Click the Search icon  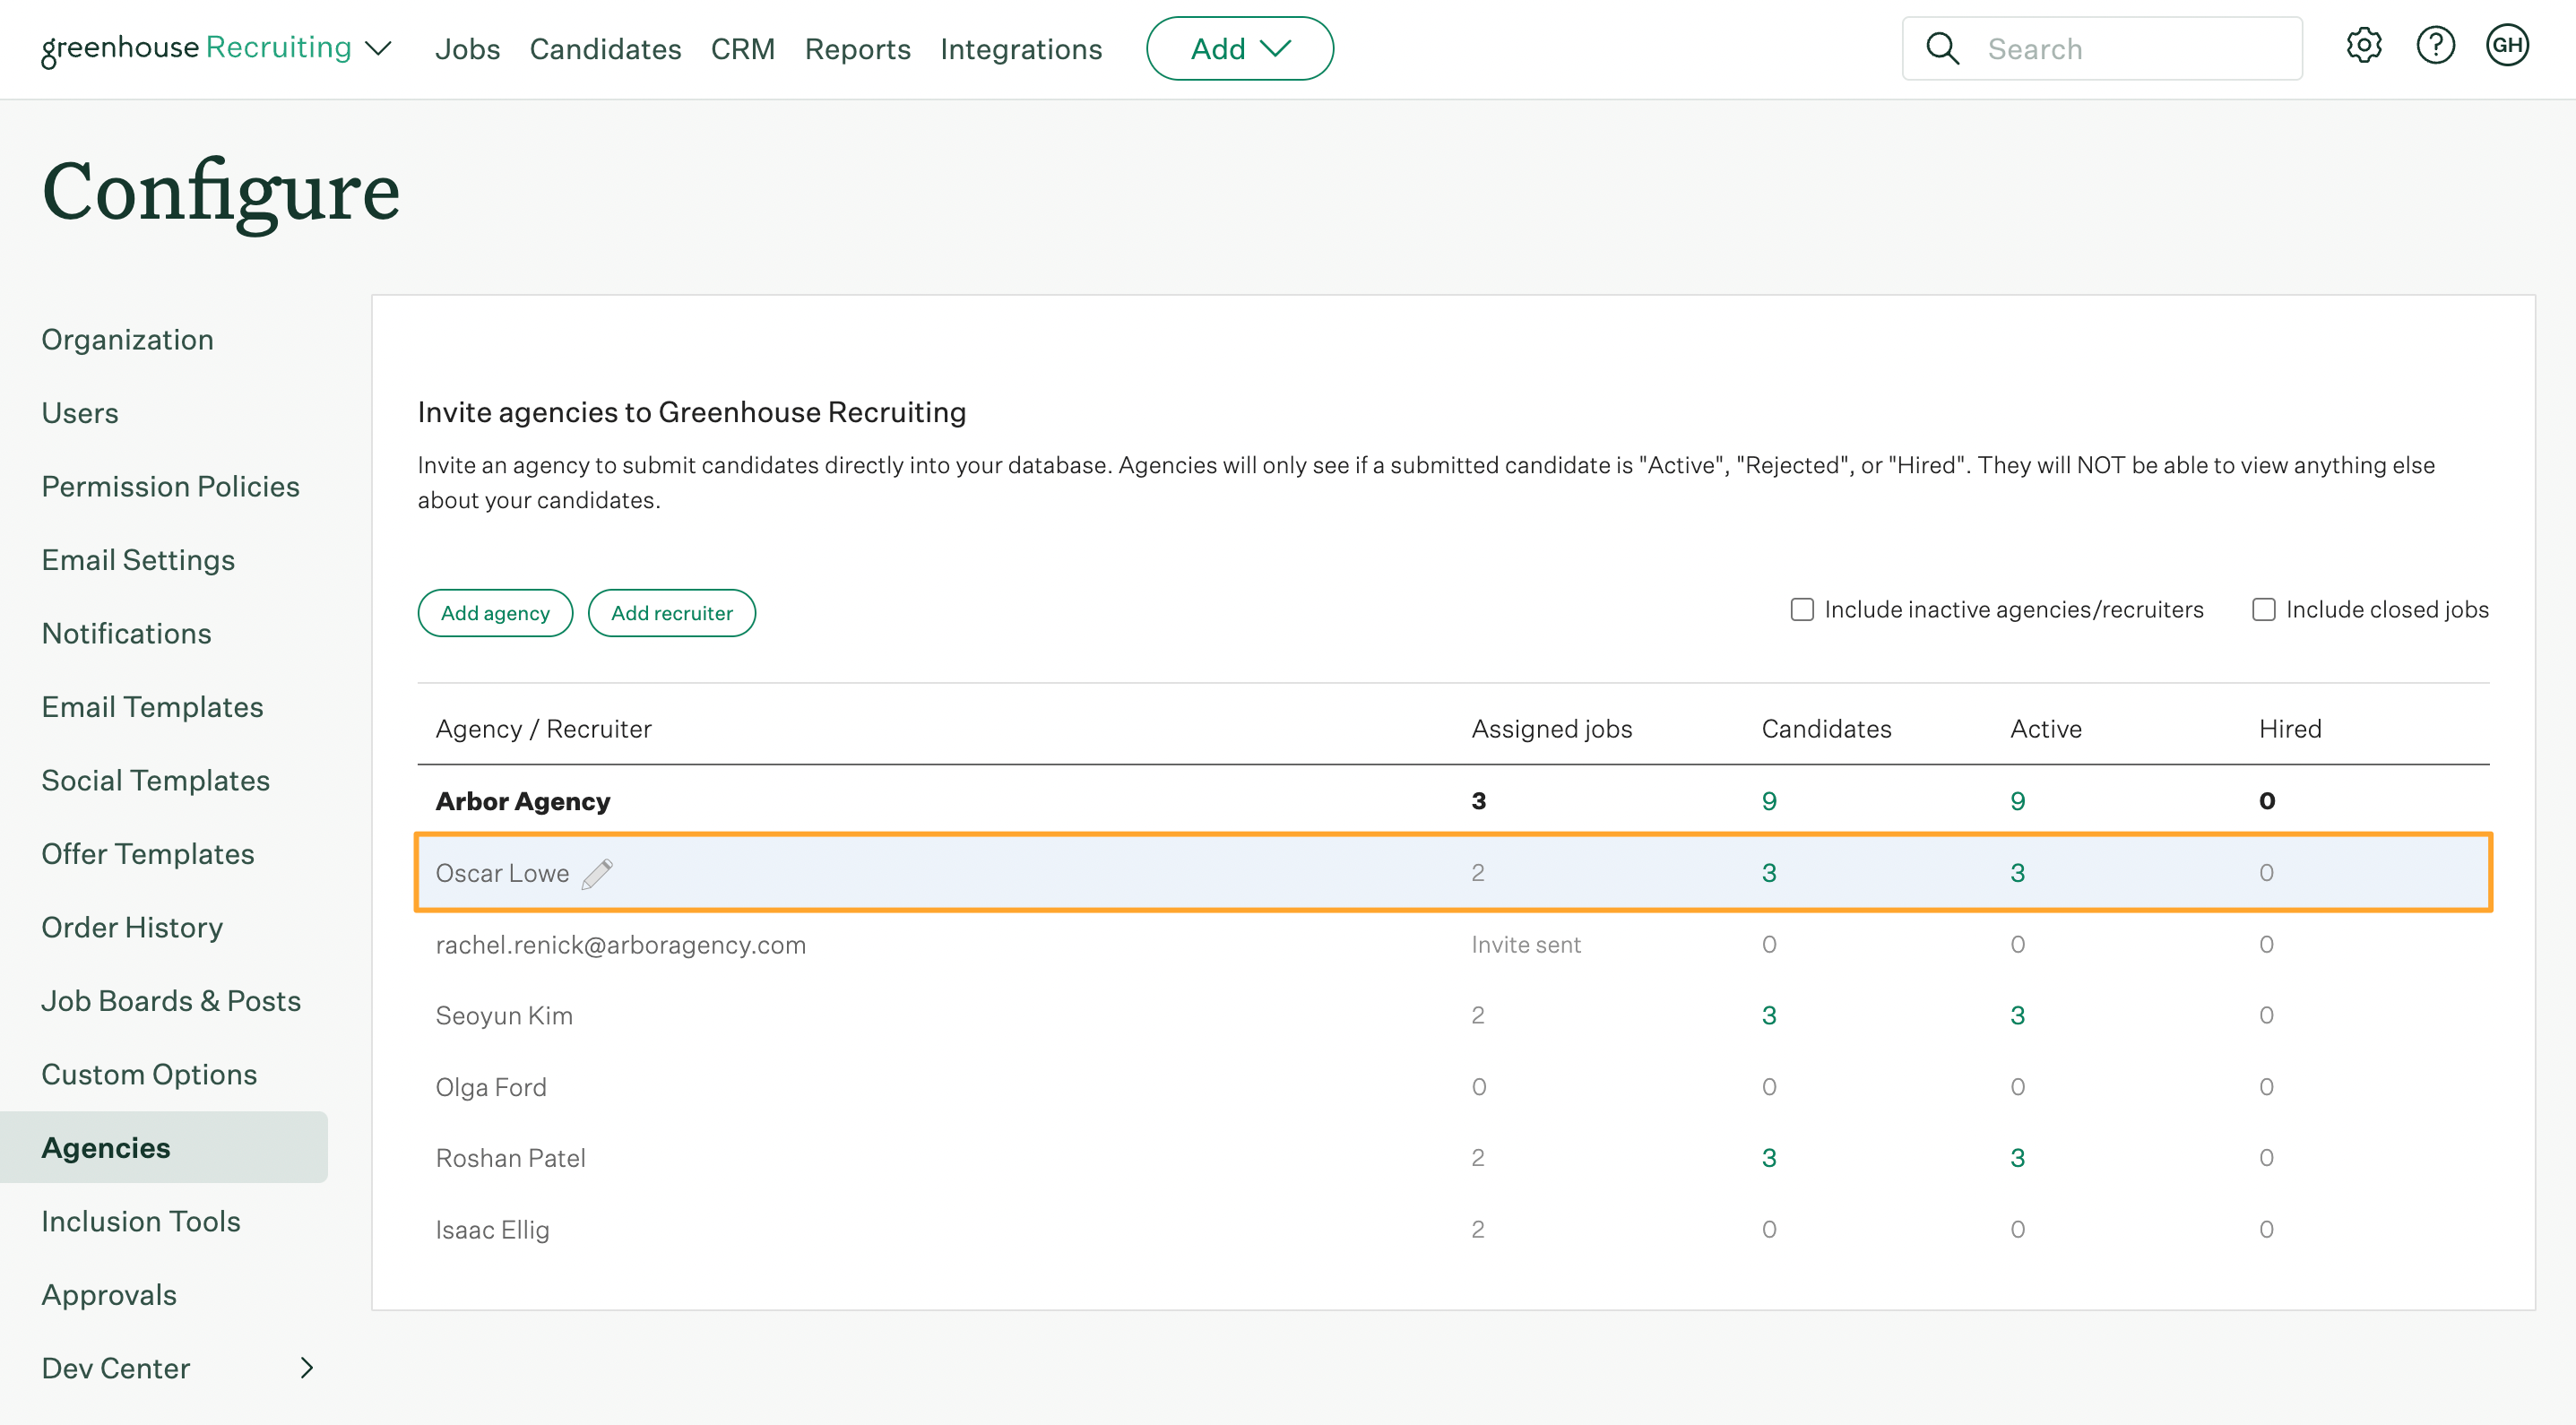click(1941, 47)
